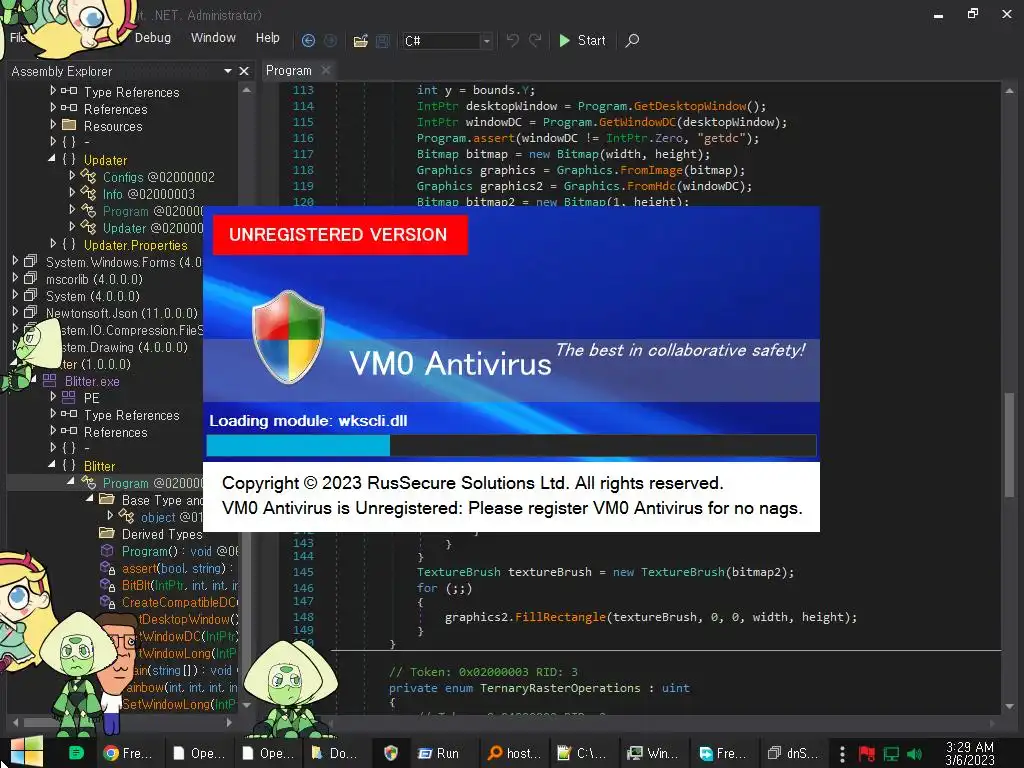Click the Open file folder icon
1024x768 pixels.
point(360,41)
